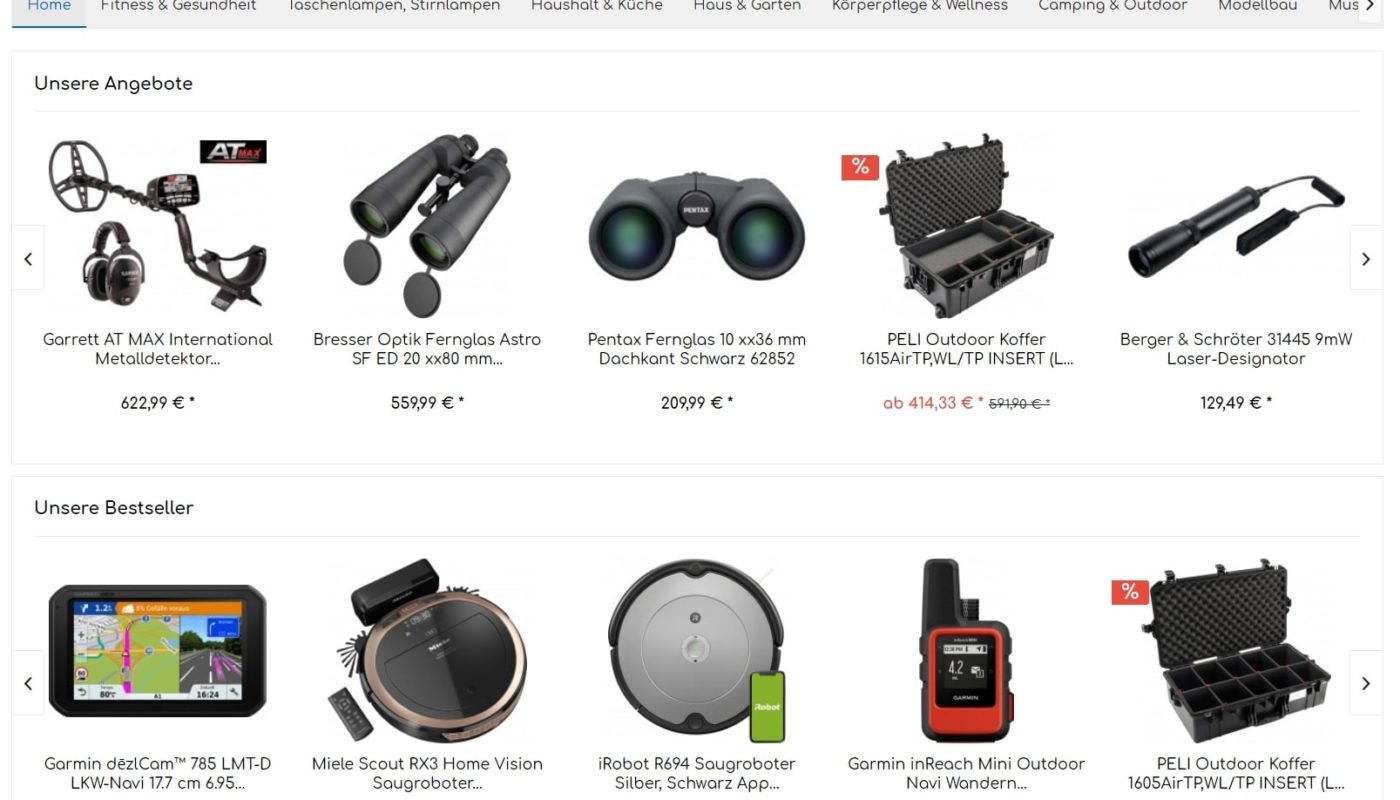Click Pentax Fernglas binoculars image
Viewport: 1400px width, 800px height.
(x=696, y=227)
